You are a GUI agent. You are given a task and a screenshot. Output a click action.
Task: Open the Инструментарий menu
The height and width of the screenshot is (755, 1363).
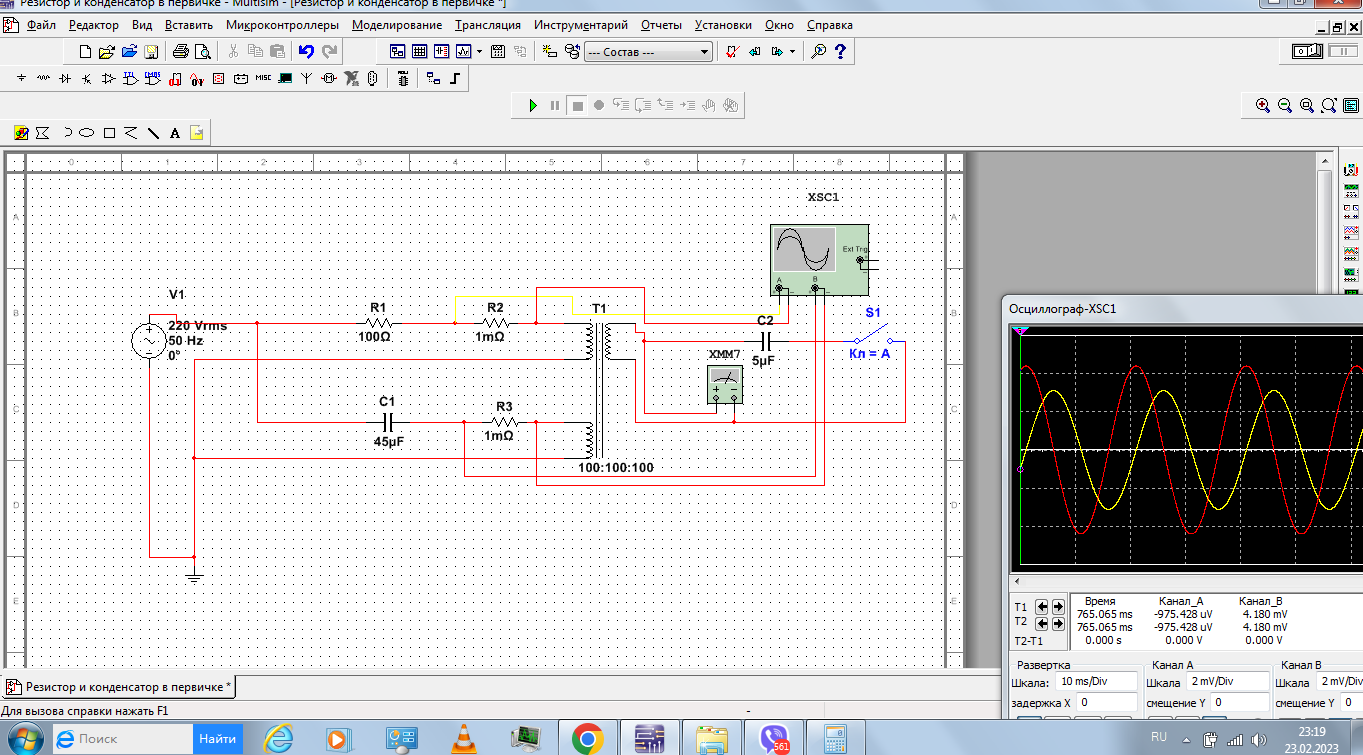[580, 25]
